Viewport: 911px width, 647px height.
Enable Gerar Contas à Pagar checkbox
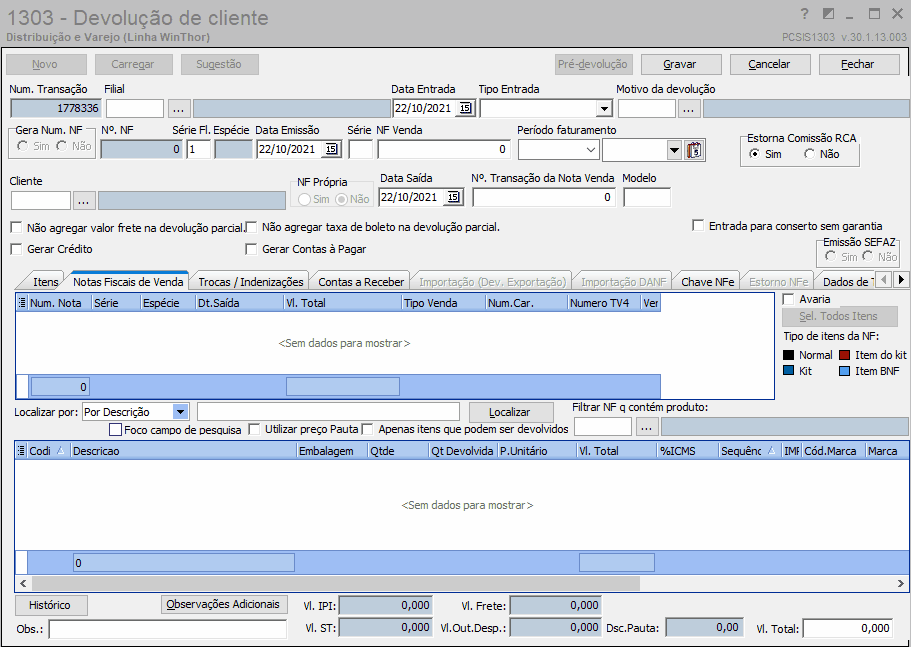(251, 249)
